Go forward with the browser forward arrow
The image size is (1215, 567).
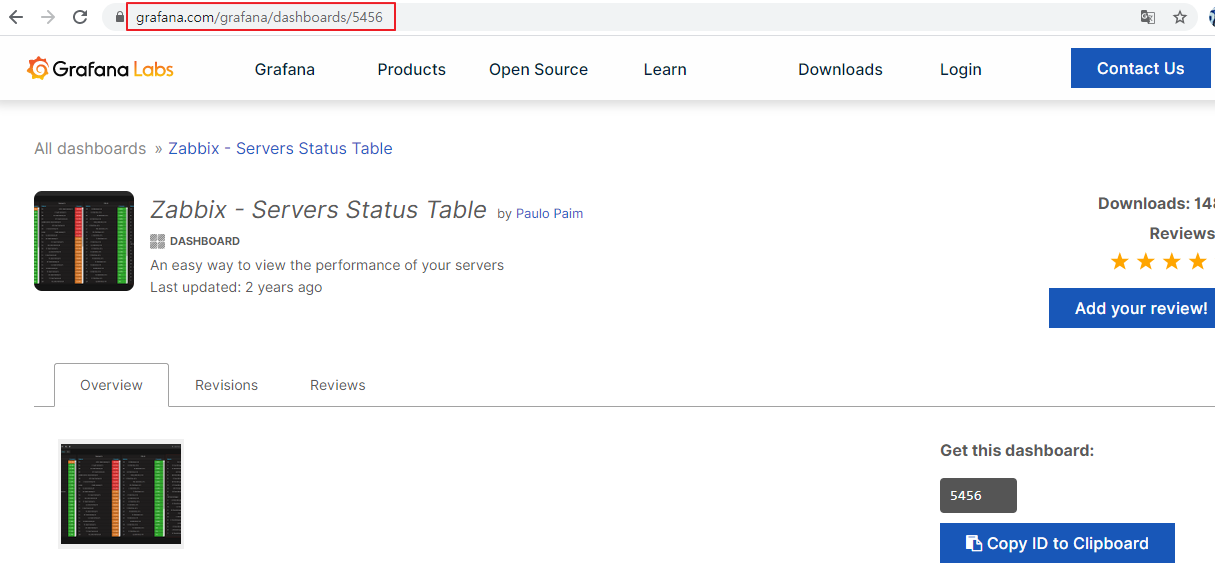coord(47,17)
